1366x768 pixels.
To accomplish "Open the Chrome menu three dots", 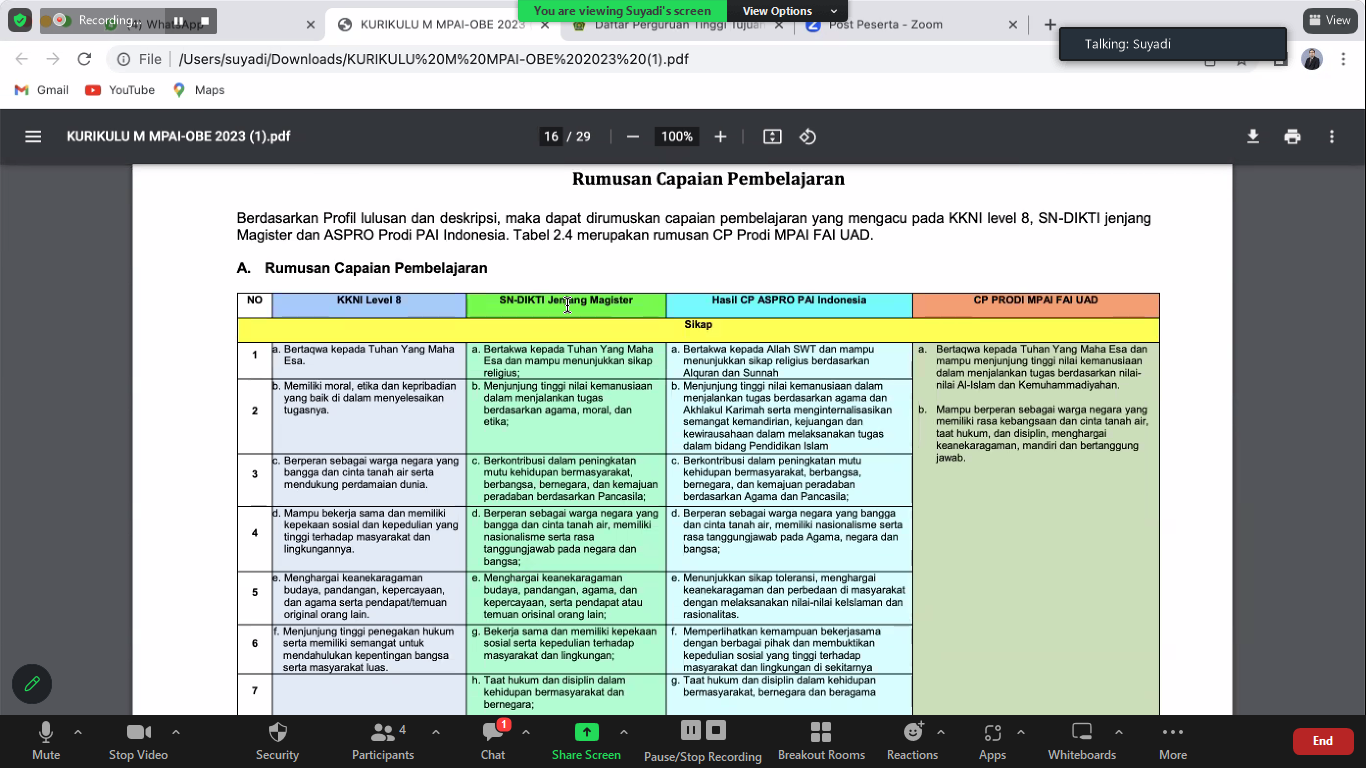I will tap(1343, 59).
